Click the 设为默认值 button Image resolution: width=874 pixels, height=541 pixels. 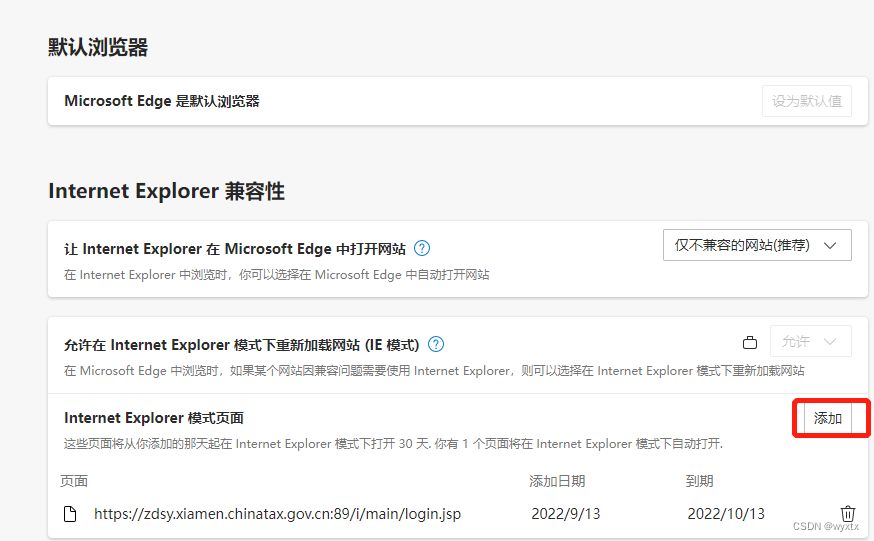coord(807,101)
